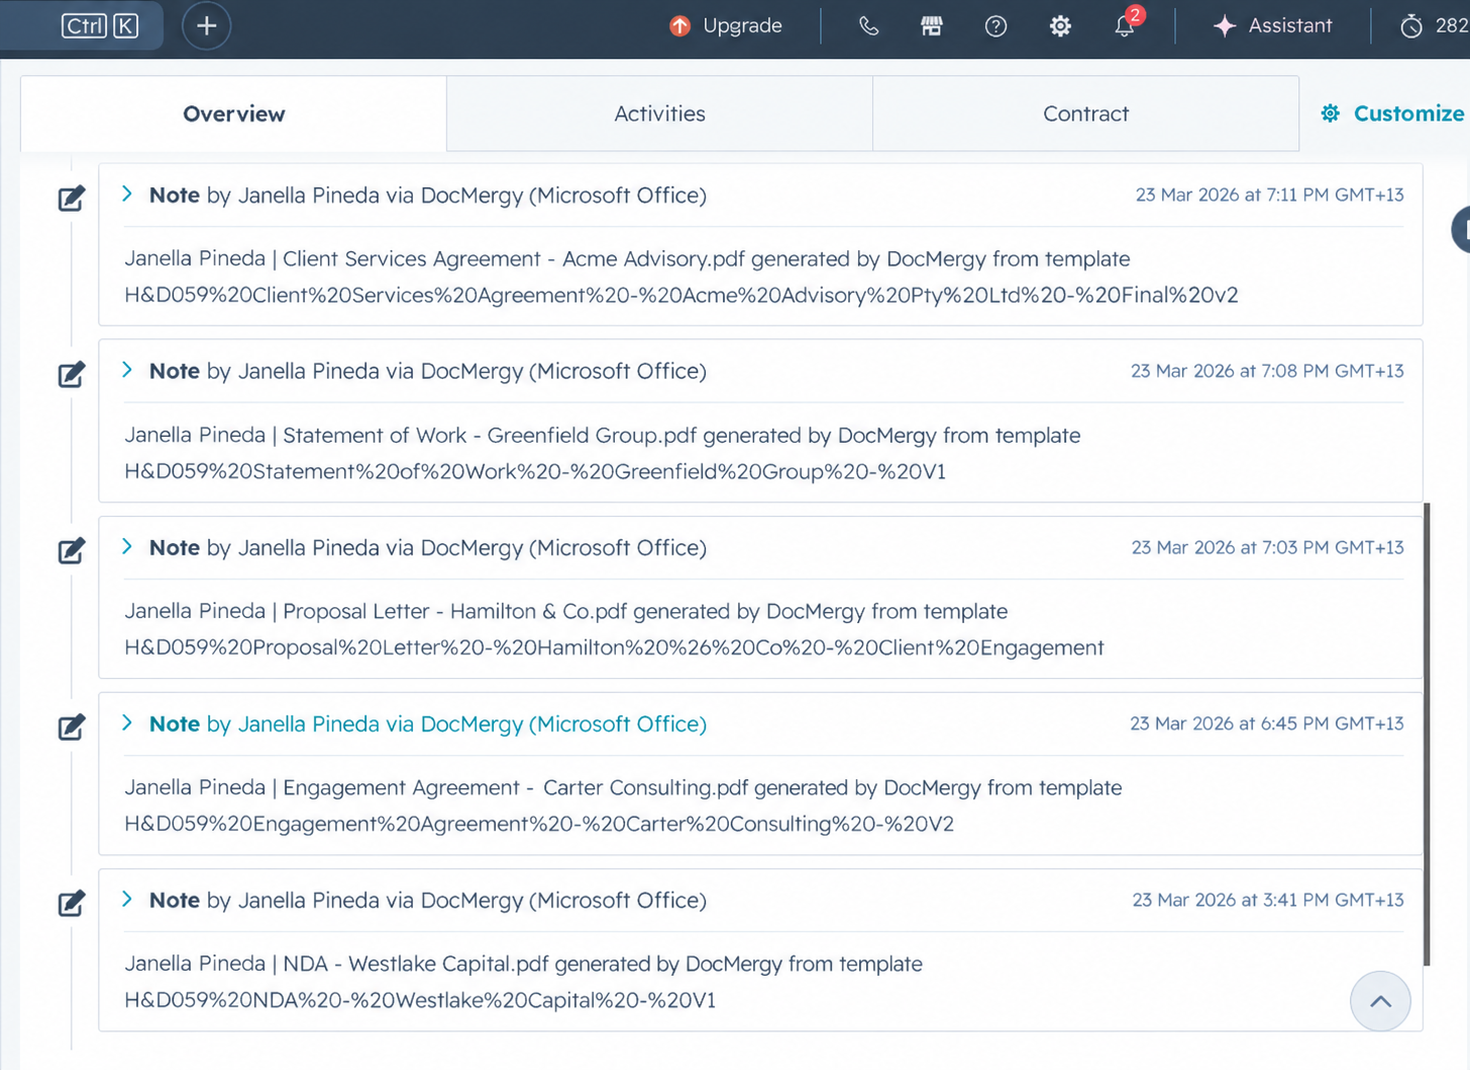
Task: Click the Greenfield Group note body text
Action: [x=602, y=453]
